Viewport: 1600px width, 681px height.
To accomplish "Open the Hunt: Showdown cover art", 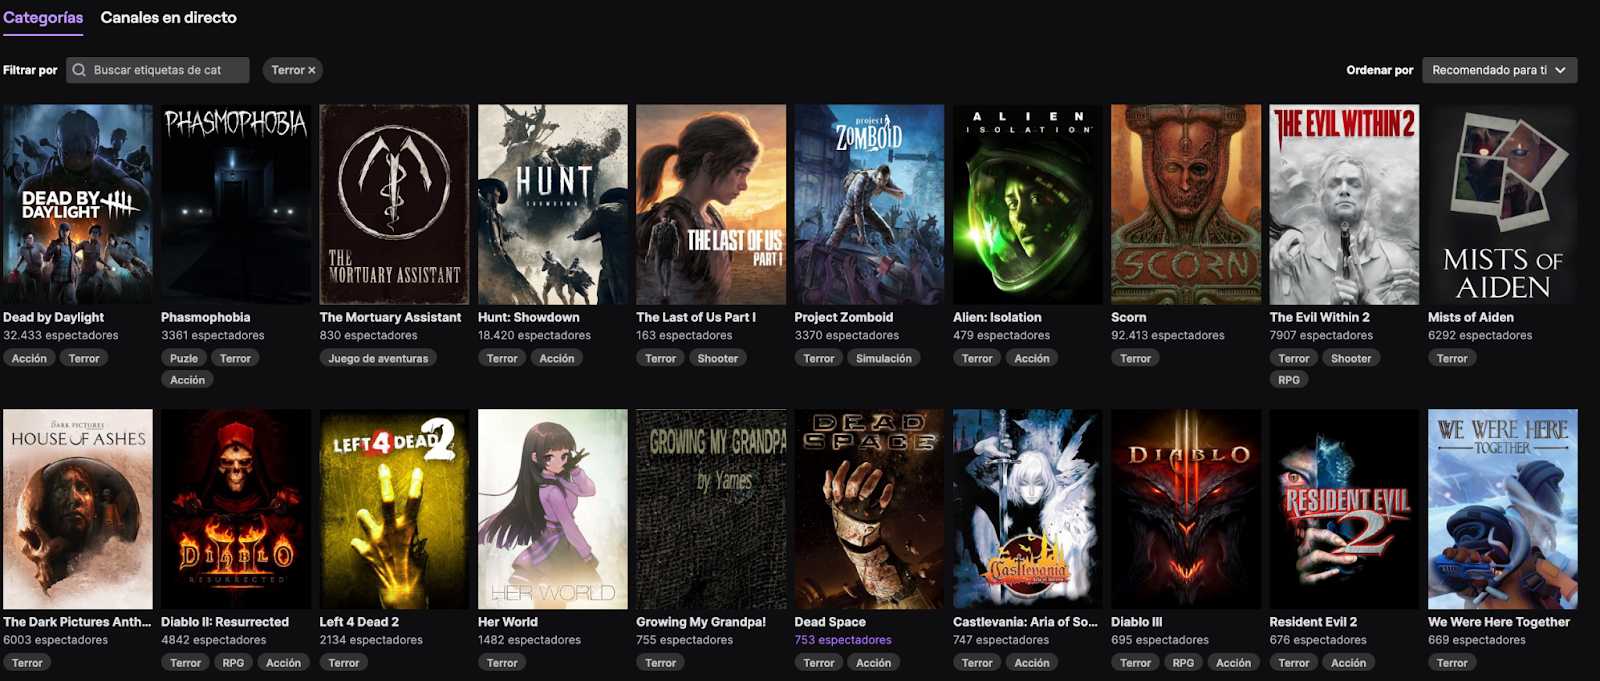I will [553, 205].
